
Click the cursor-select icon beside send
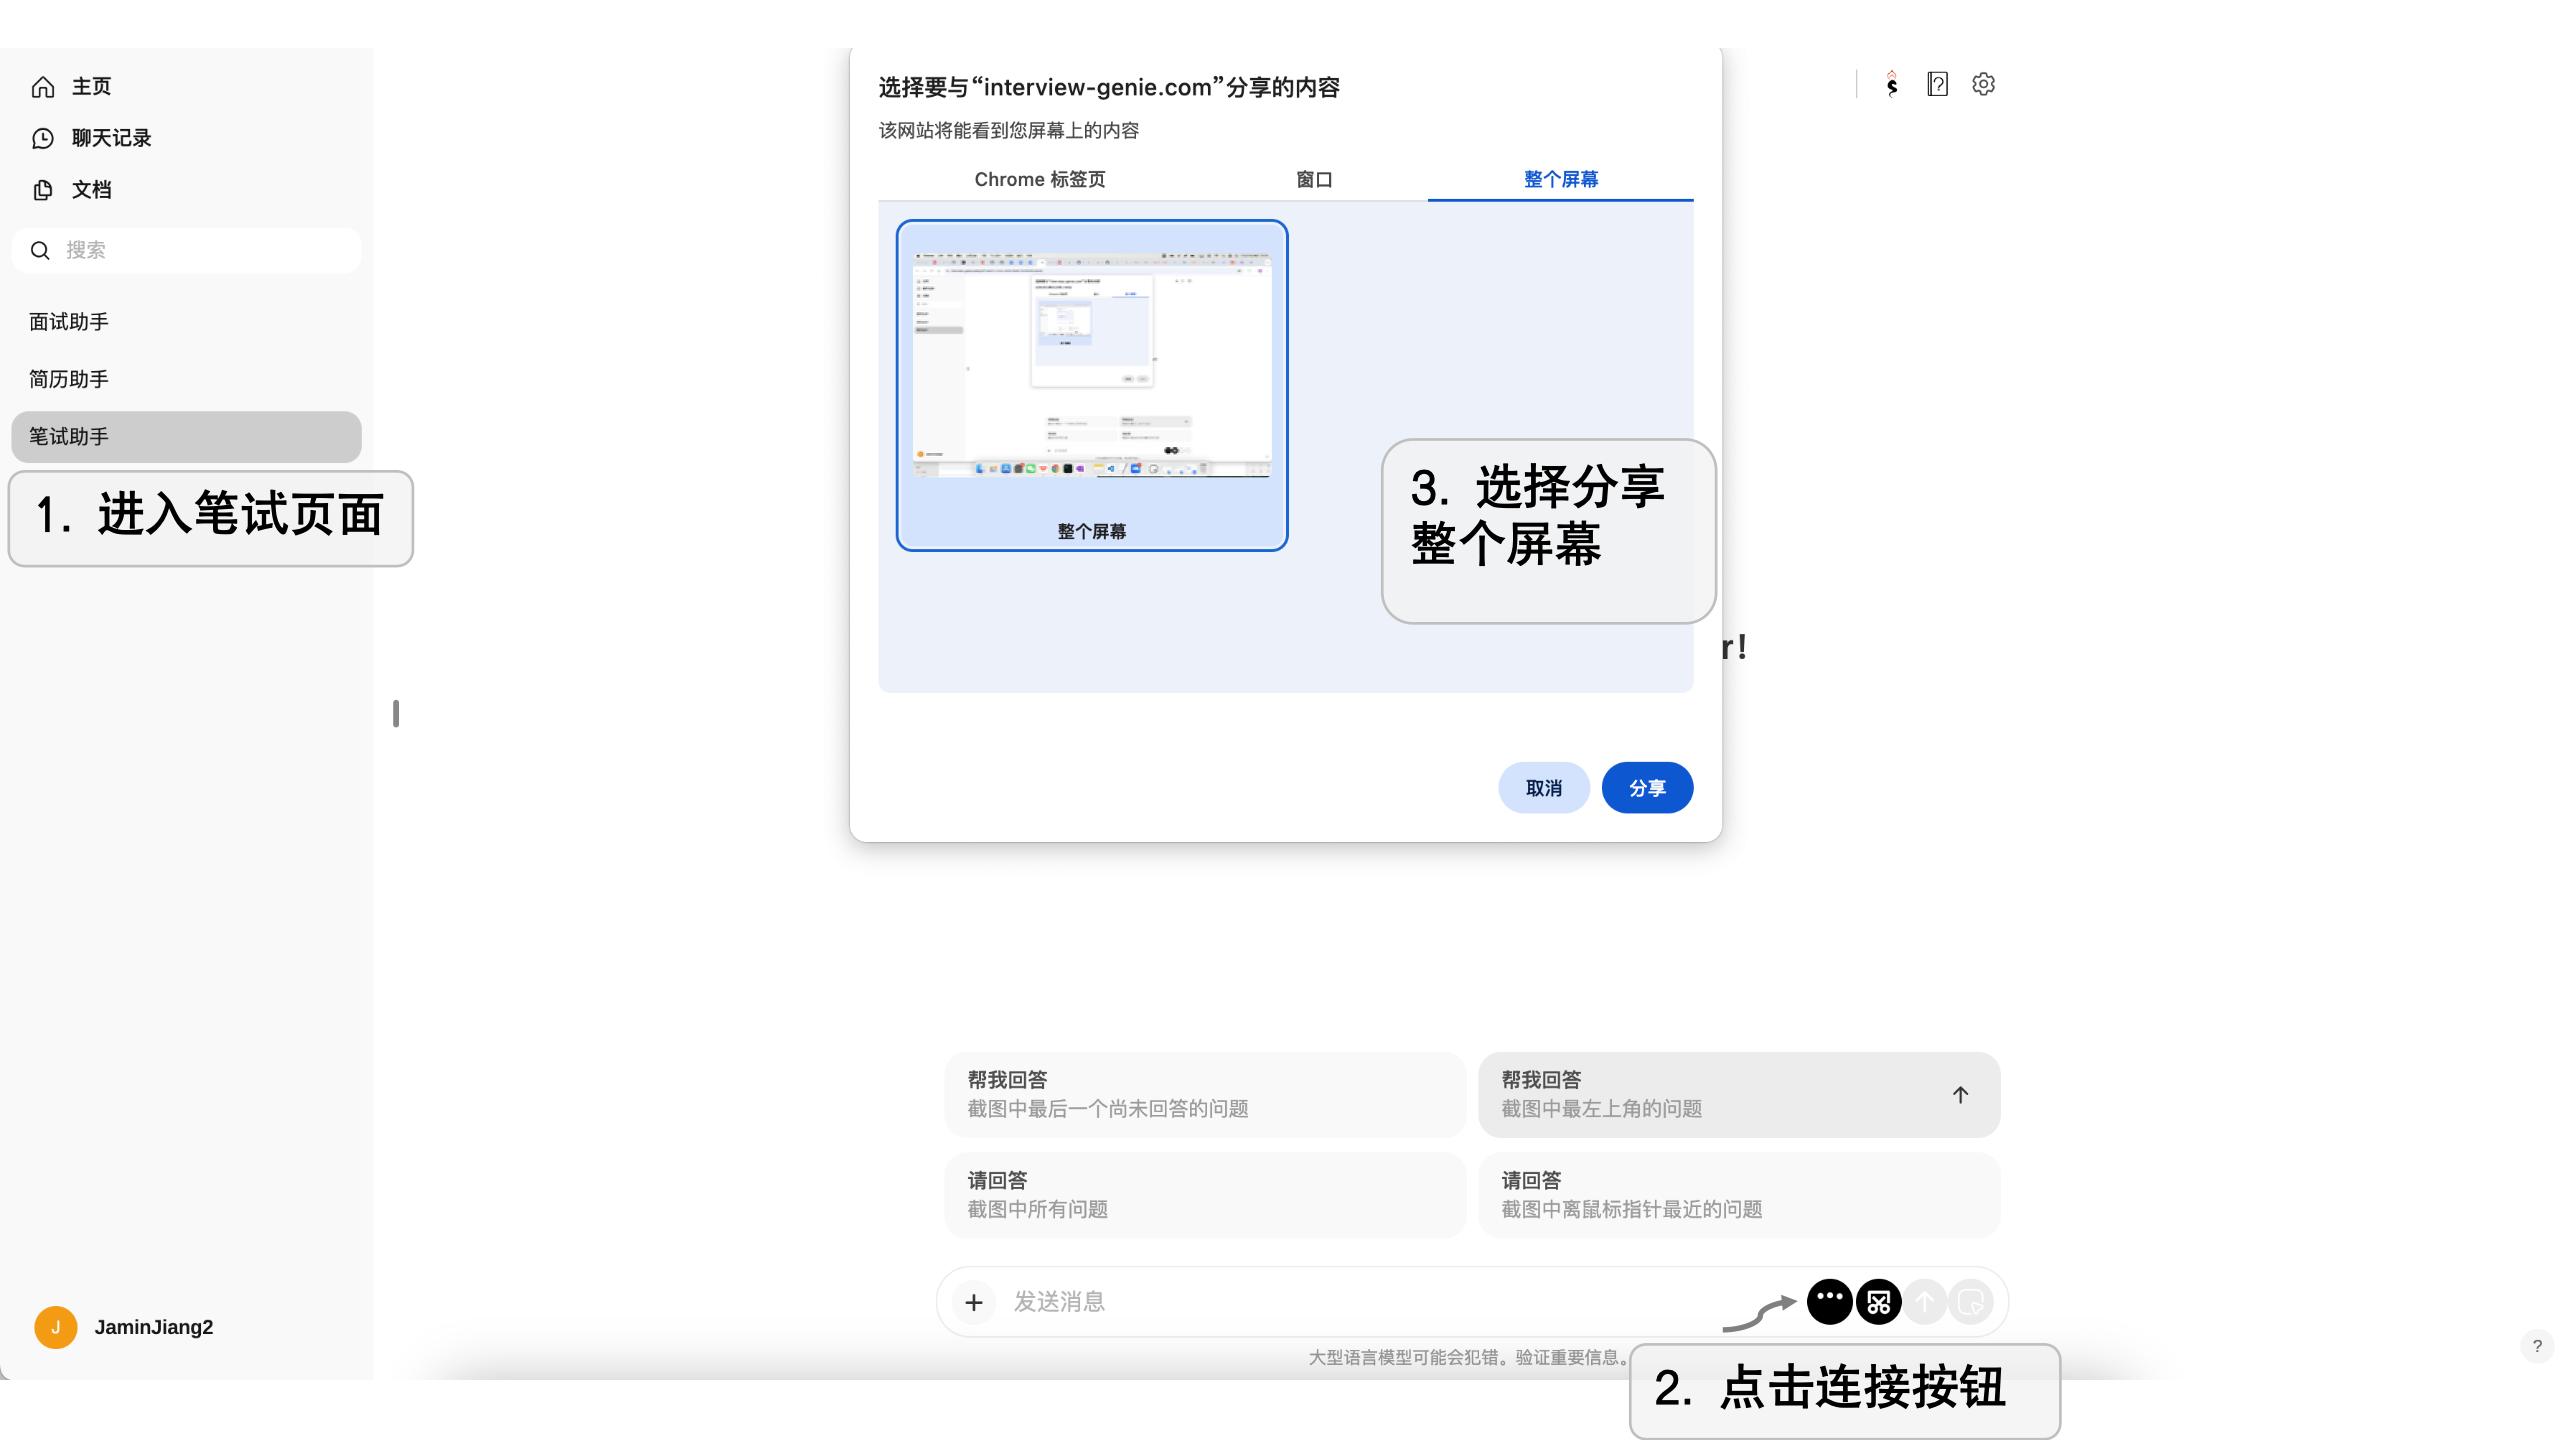click(1970, 1302)
